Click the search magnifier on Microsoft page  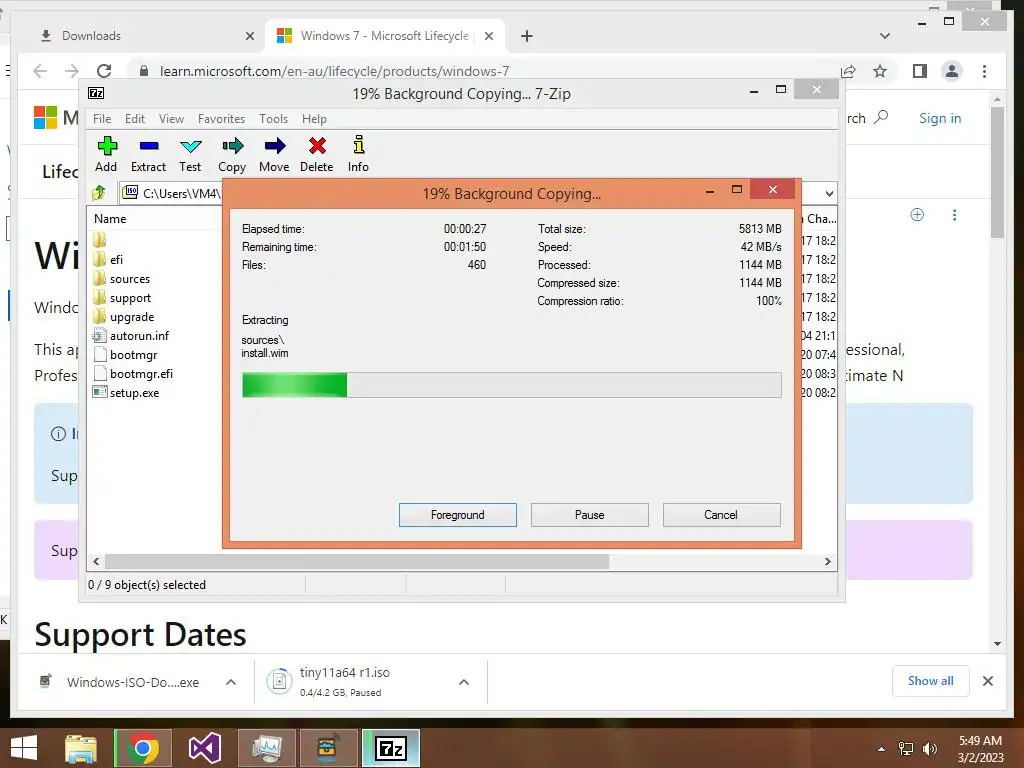coord(881,118)
